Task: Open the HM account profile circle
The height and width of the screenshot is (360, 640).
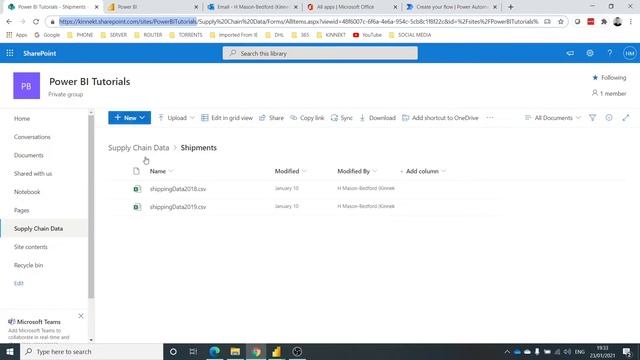Action: tap(629, 53)
